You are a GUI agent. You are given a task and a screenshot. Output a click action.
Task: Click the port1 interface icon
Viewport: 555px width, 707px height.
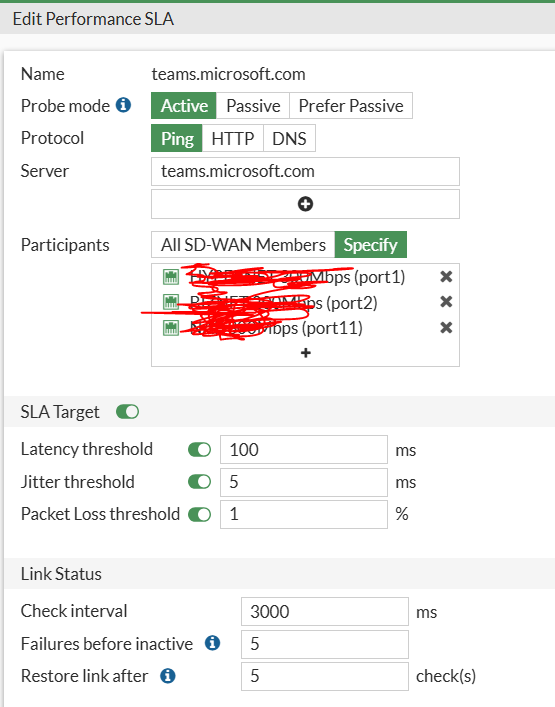[171, 276]
